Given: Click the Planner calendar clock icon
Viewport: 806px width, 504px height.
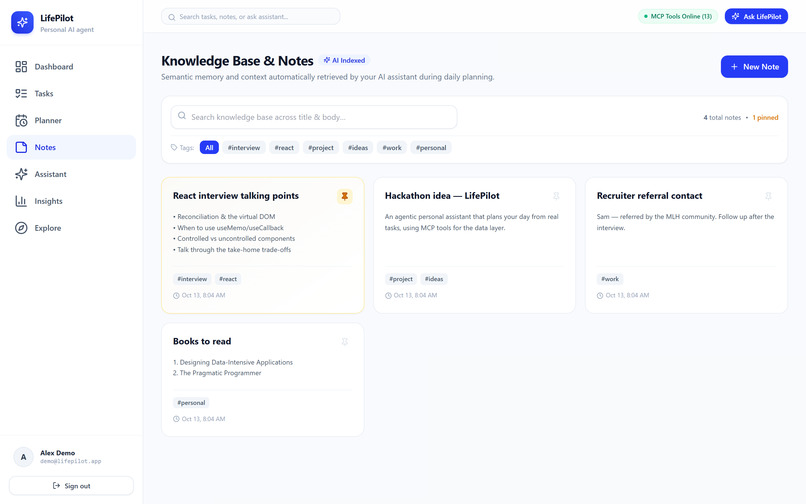Looking at the screenshot, I should pos(21,120).
